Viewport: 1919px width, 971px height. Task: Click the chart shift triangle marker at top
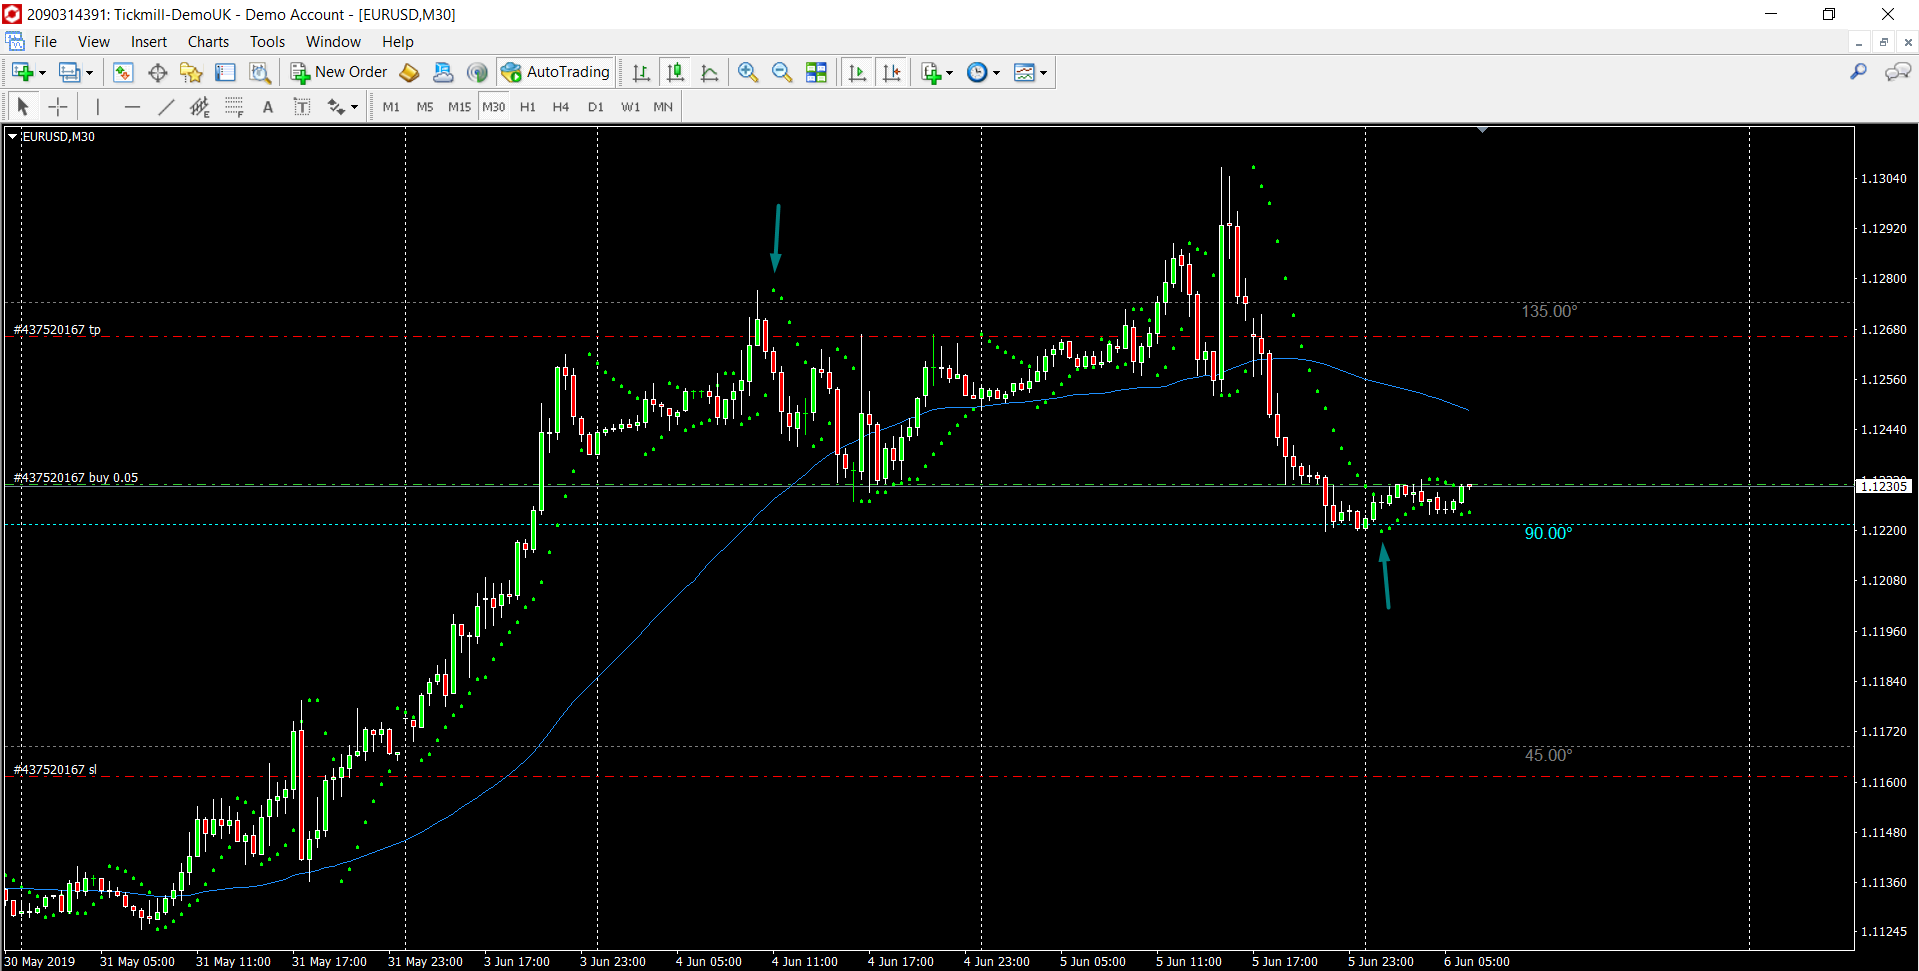point(1482,130)
